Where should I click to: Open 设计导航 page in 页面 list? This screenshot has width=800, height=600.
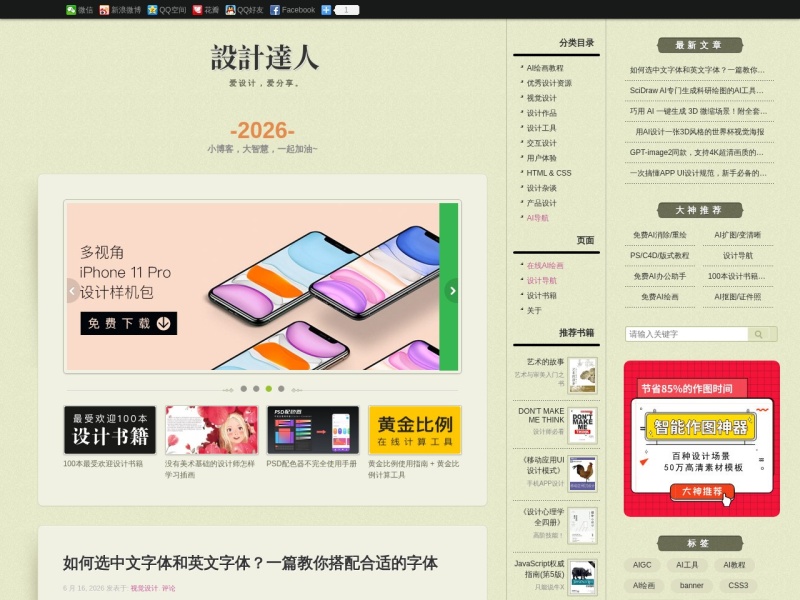coord(541,281)
